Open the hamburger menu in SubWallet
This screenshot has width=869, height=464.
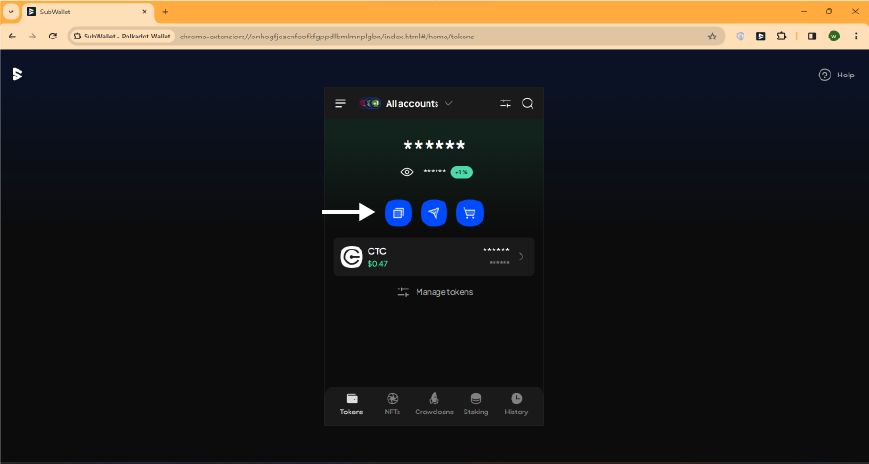click(x=340, y=104)
